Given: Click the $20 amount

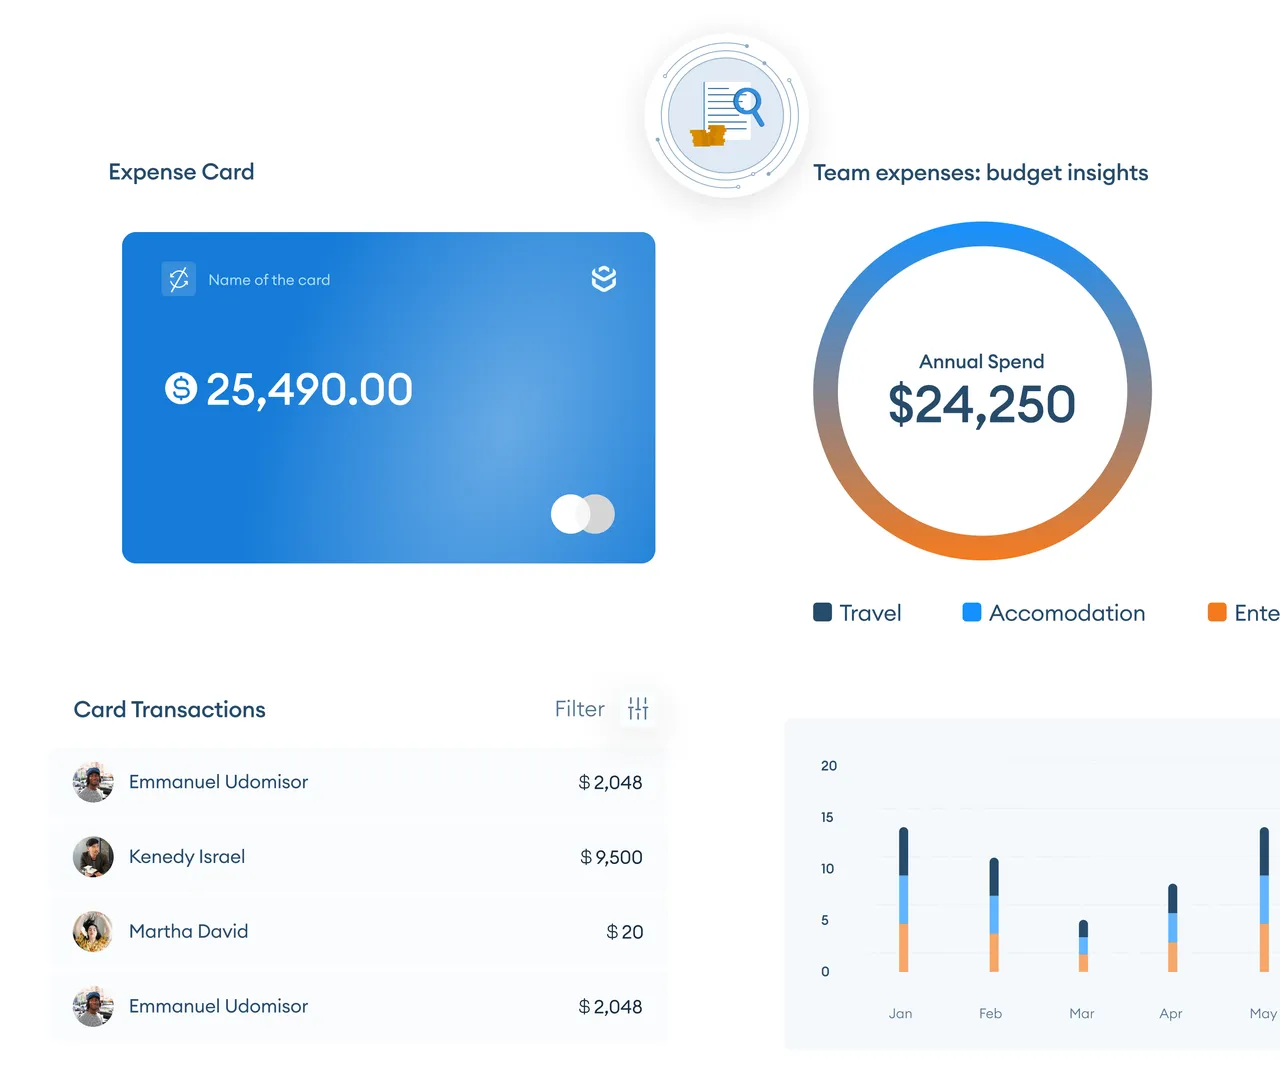Looking at the screenshot, I should pos(625,932).
